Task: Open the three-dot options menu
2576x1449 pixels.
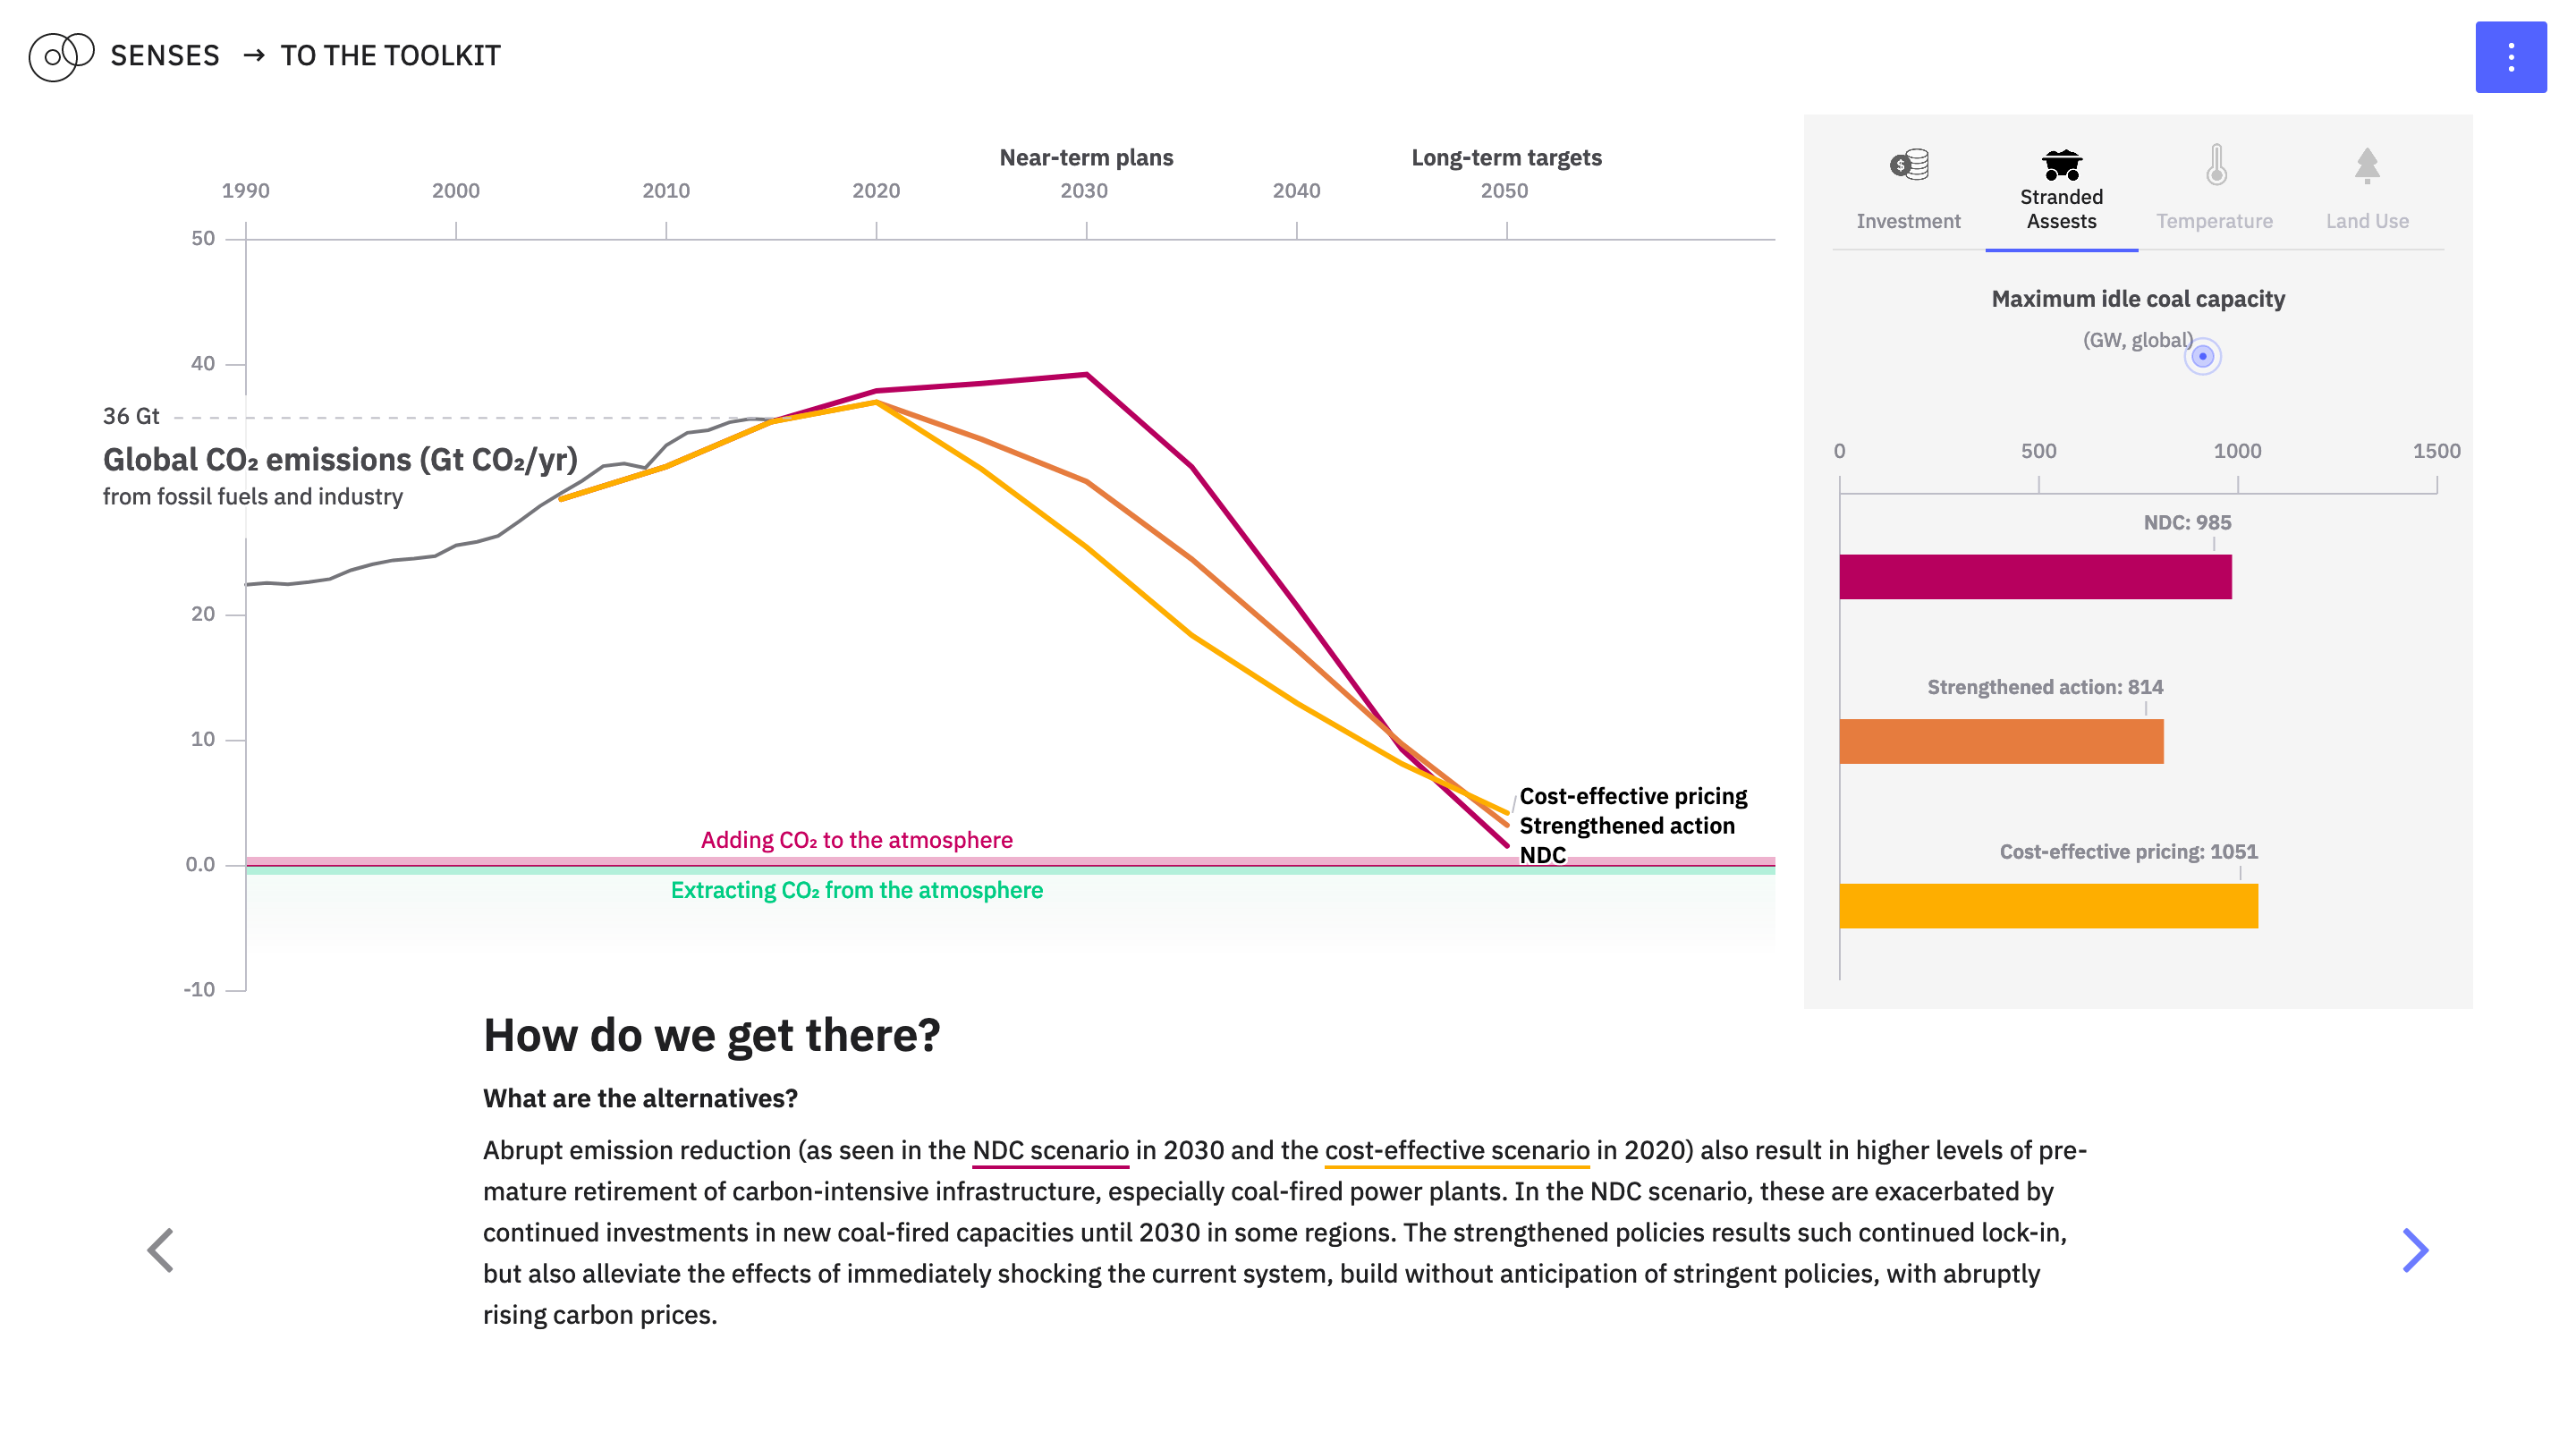Action: (2510, 57)
